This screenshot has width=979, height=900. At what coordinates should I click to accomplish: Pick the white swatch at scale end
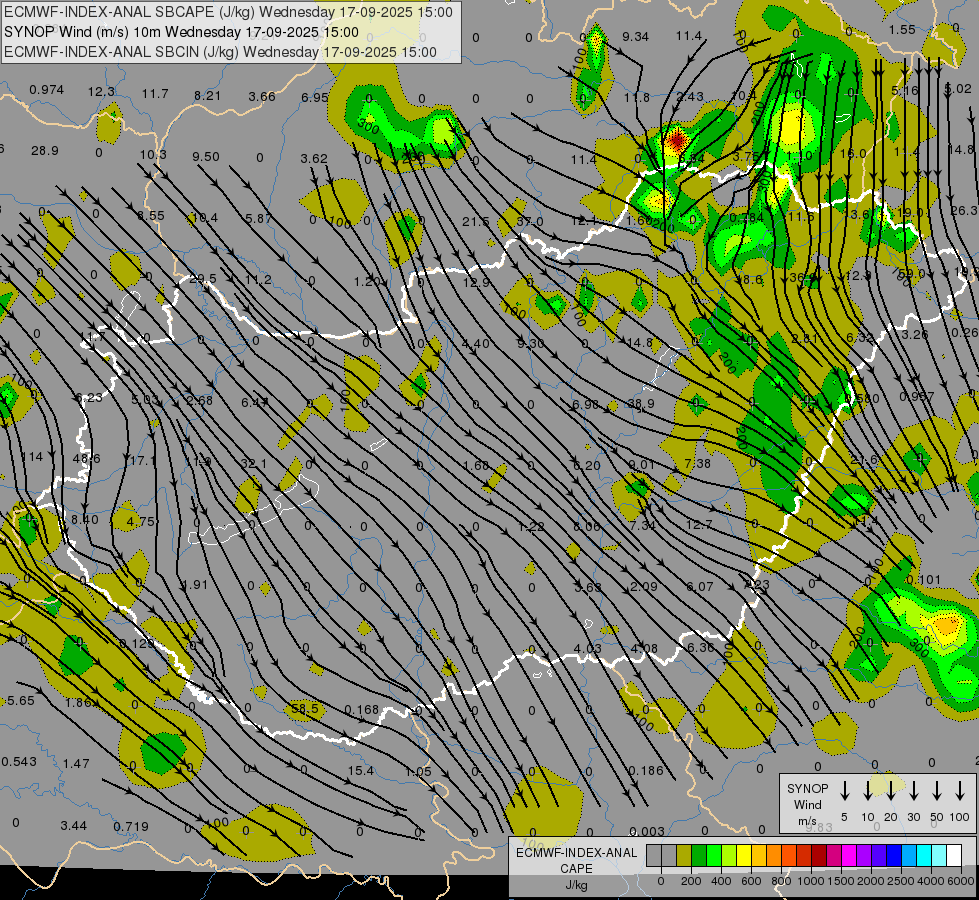click(x=954, y=856)
